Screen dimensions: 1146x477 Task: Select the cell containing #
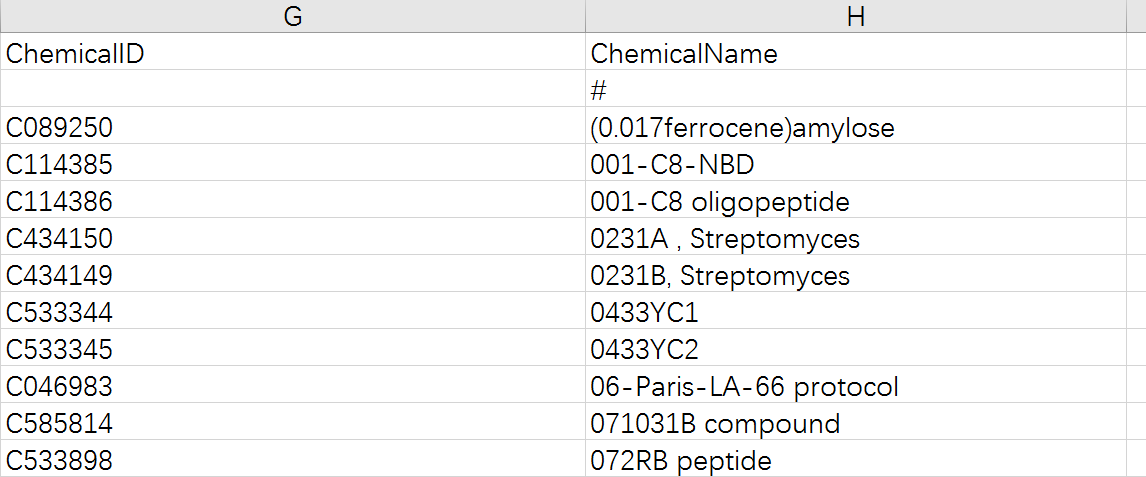coord(855,89)
